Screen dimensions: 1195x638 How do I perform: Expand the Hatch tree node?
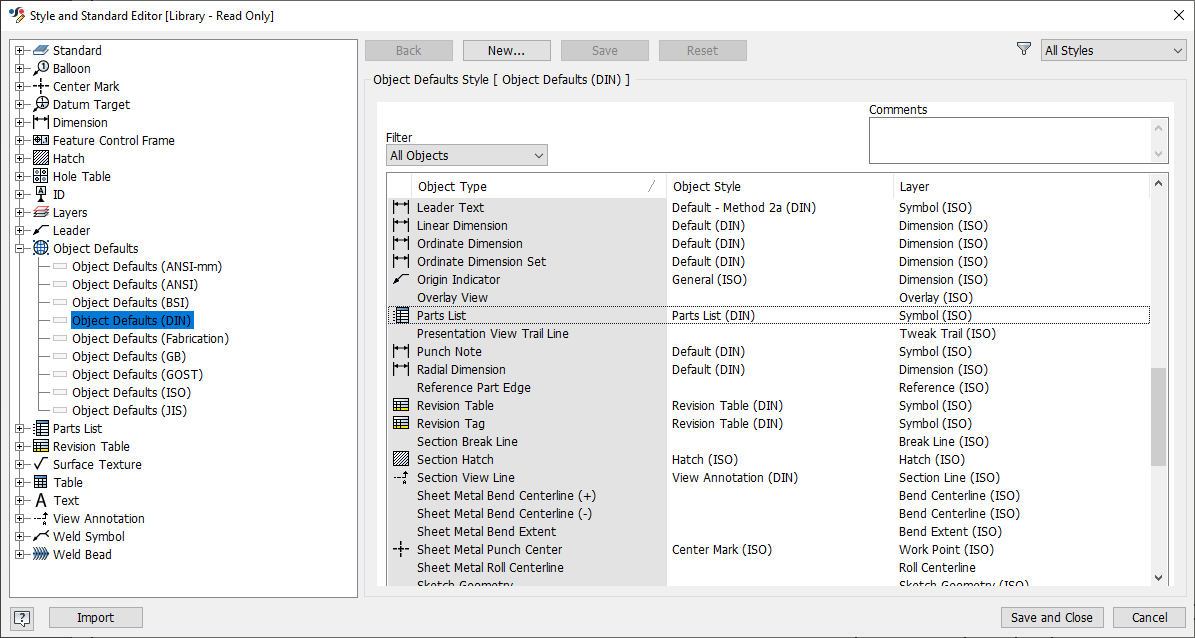[20, 159]
